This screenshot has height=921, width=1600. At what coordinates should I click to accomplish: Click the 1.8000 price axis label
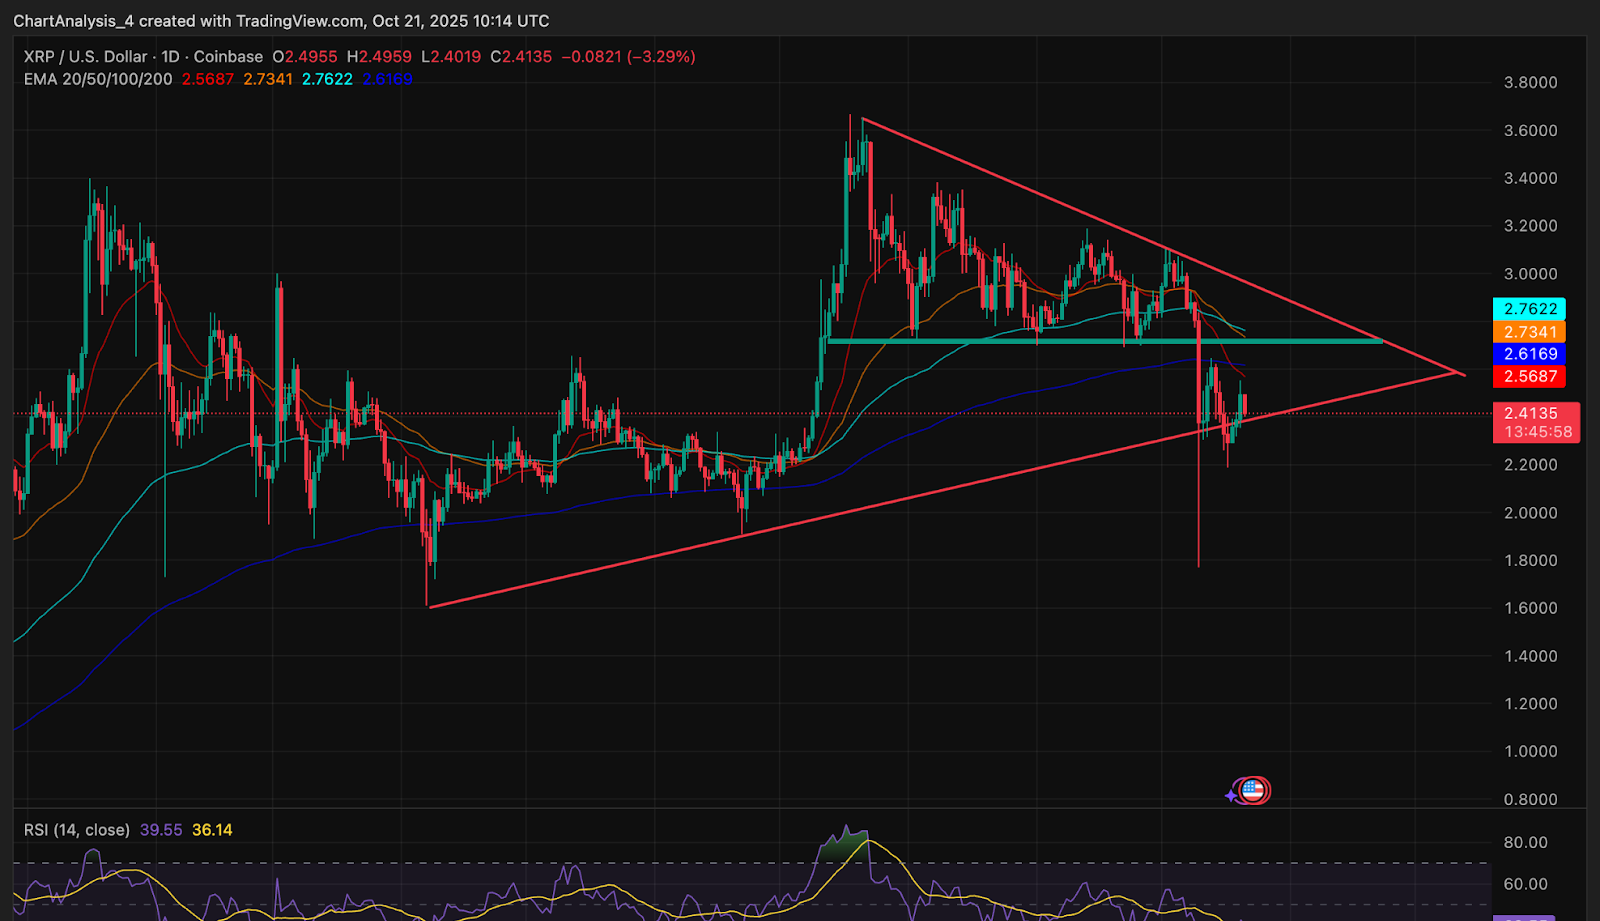1530,560
